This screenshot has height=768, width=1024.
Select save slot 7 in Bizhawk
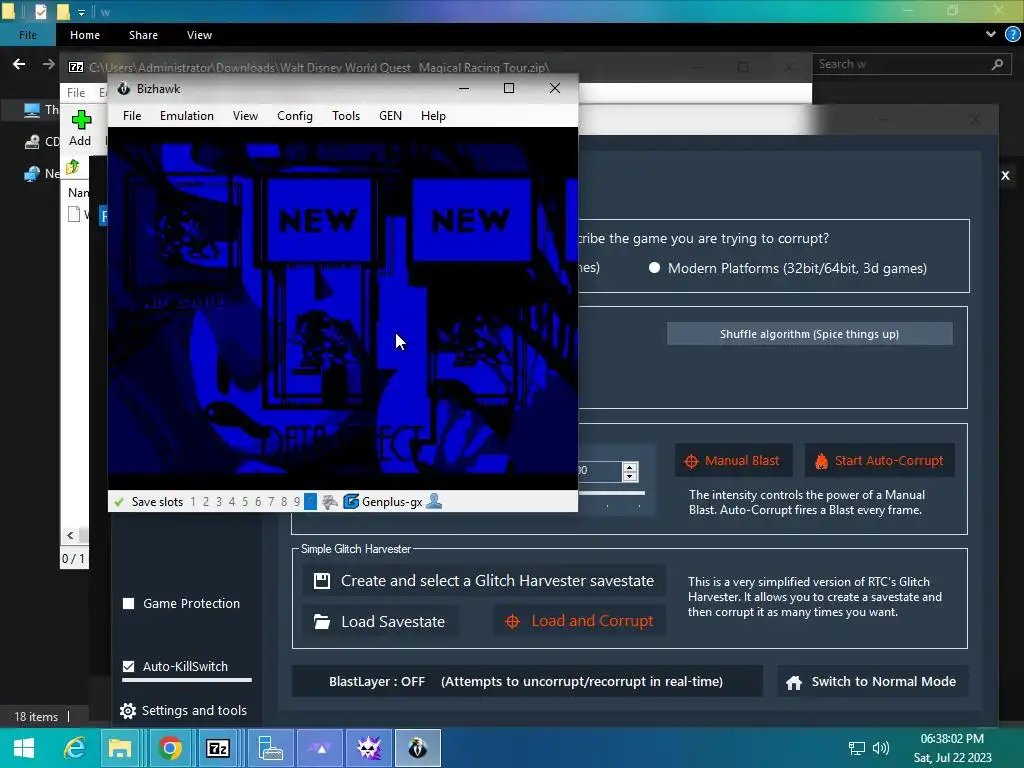click(271, 502)
